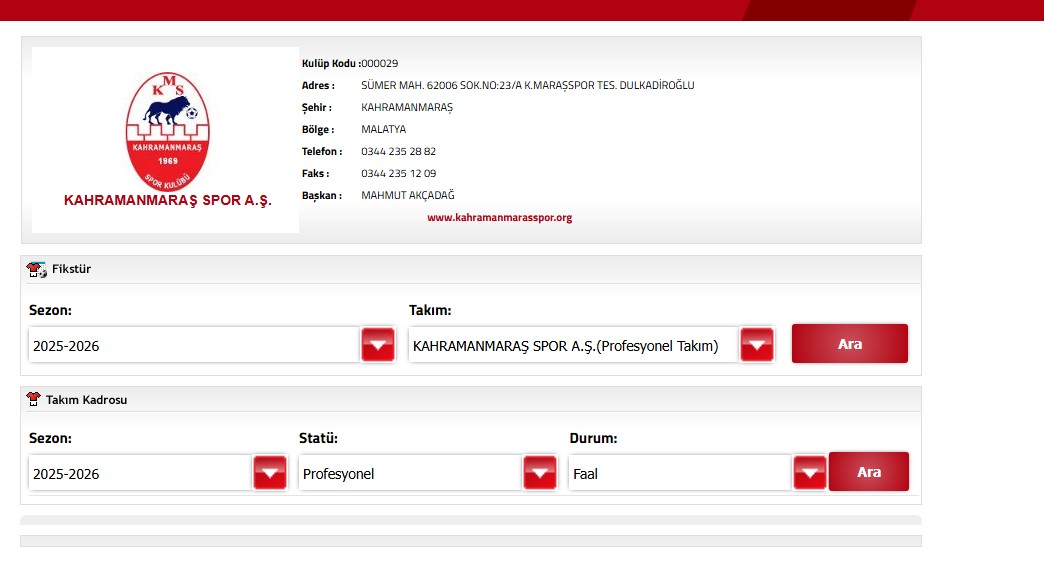The width and height of the screenshot is (1044, 579).
Task: Open the Takım Kadrosu Sezon dropdown arrow
Action: pyautogui.click(x=270, y=473)
